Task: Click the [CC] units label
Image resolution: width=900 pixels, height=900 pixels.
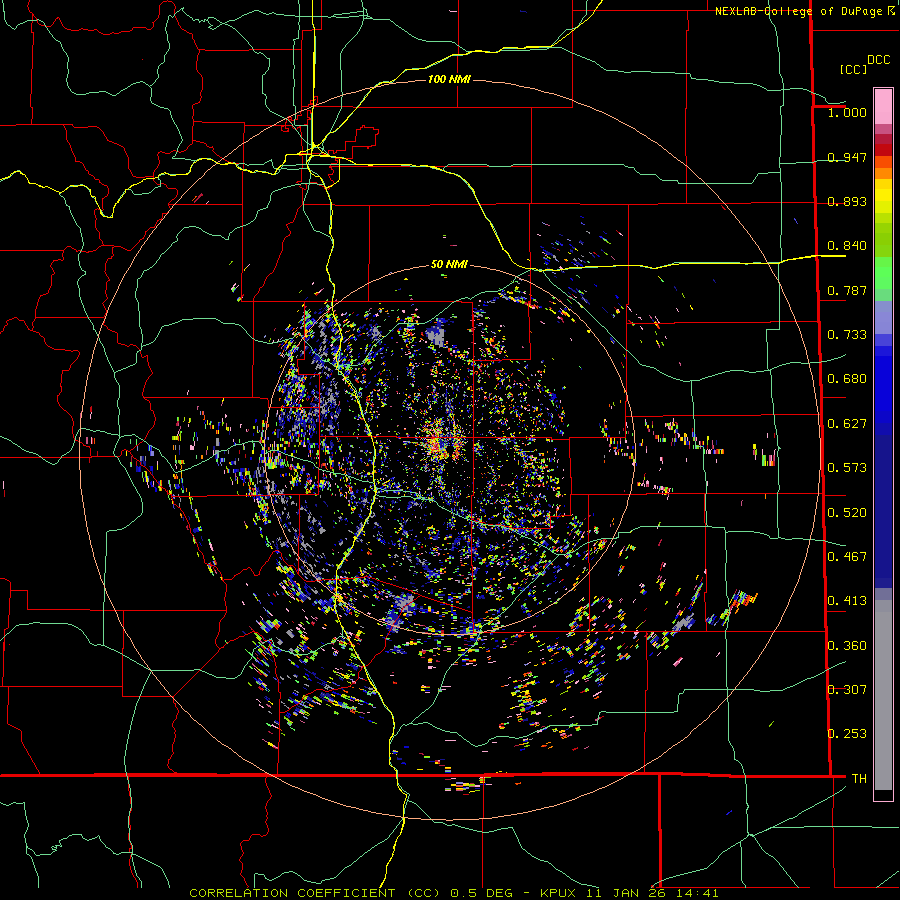Action: 853,69
